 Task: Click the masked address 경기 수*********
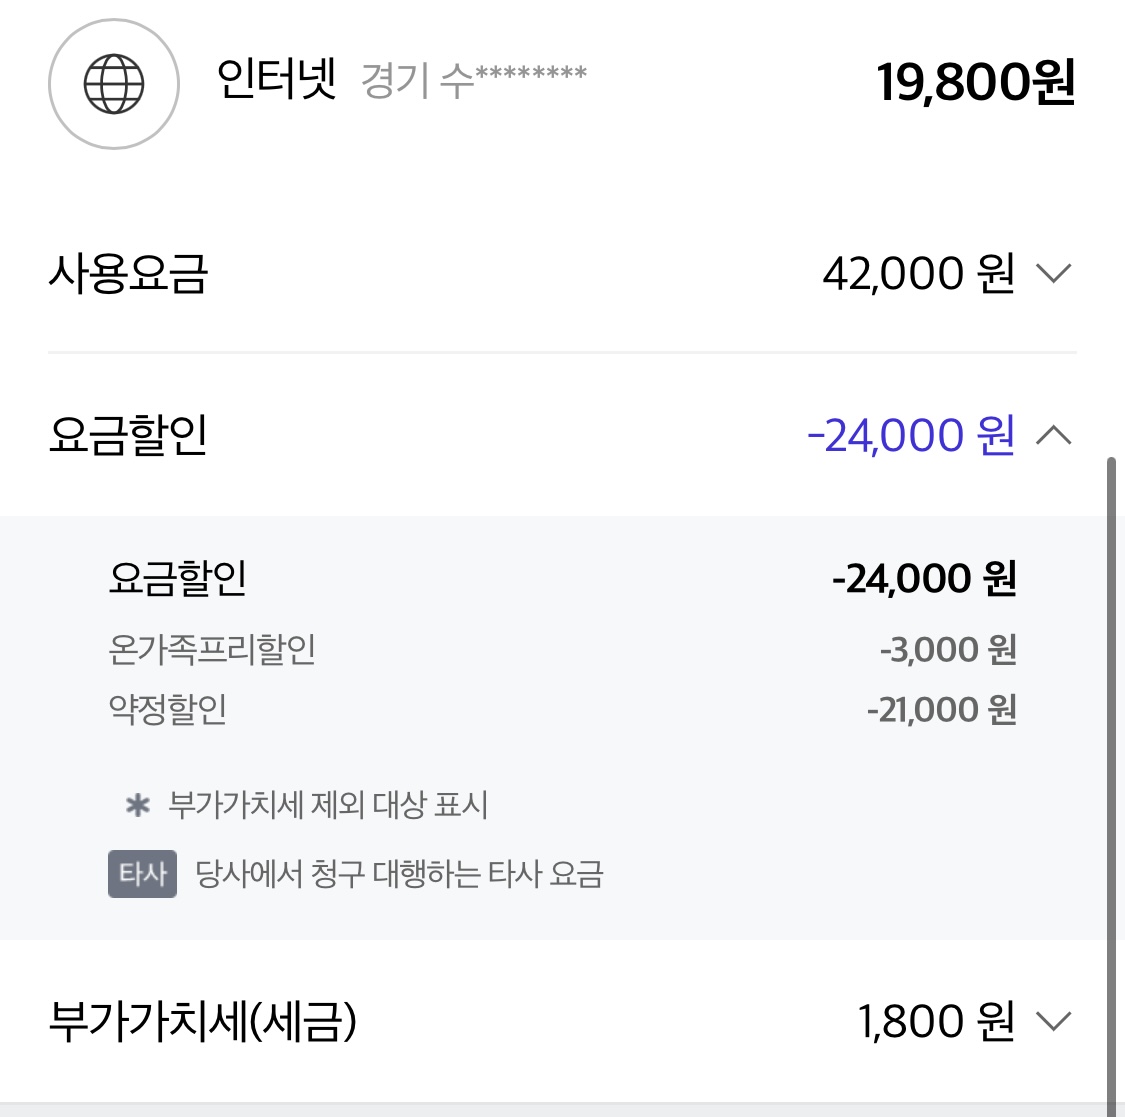tap(474, 80)
